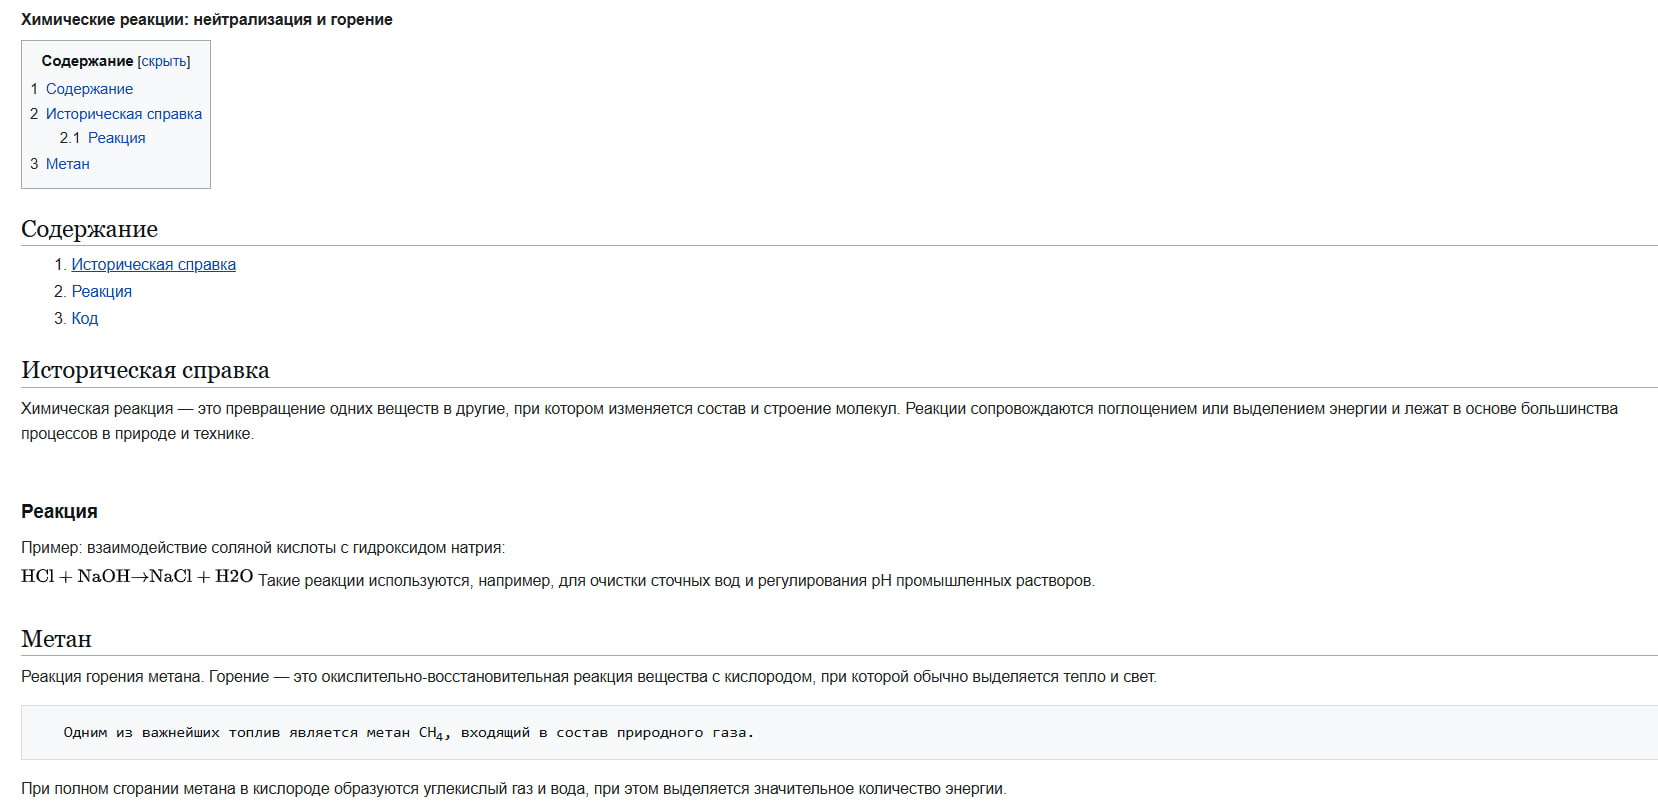1658x807 pixels.
Task: Follow underlined 'Историческая справка' link in numbered list
Action: coord(153,265)
